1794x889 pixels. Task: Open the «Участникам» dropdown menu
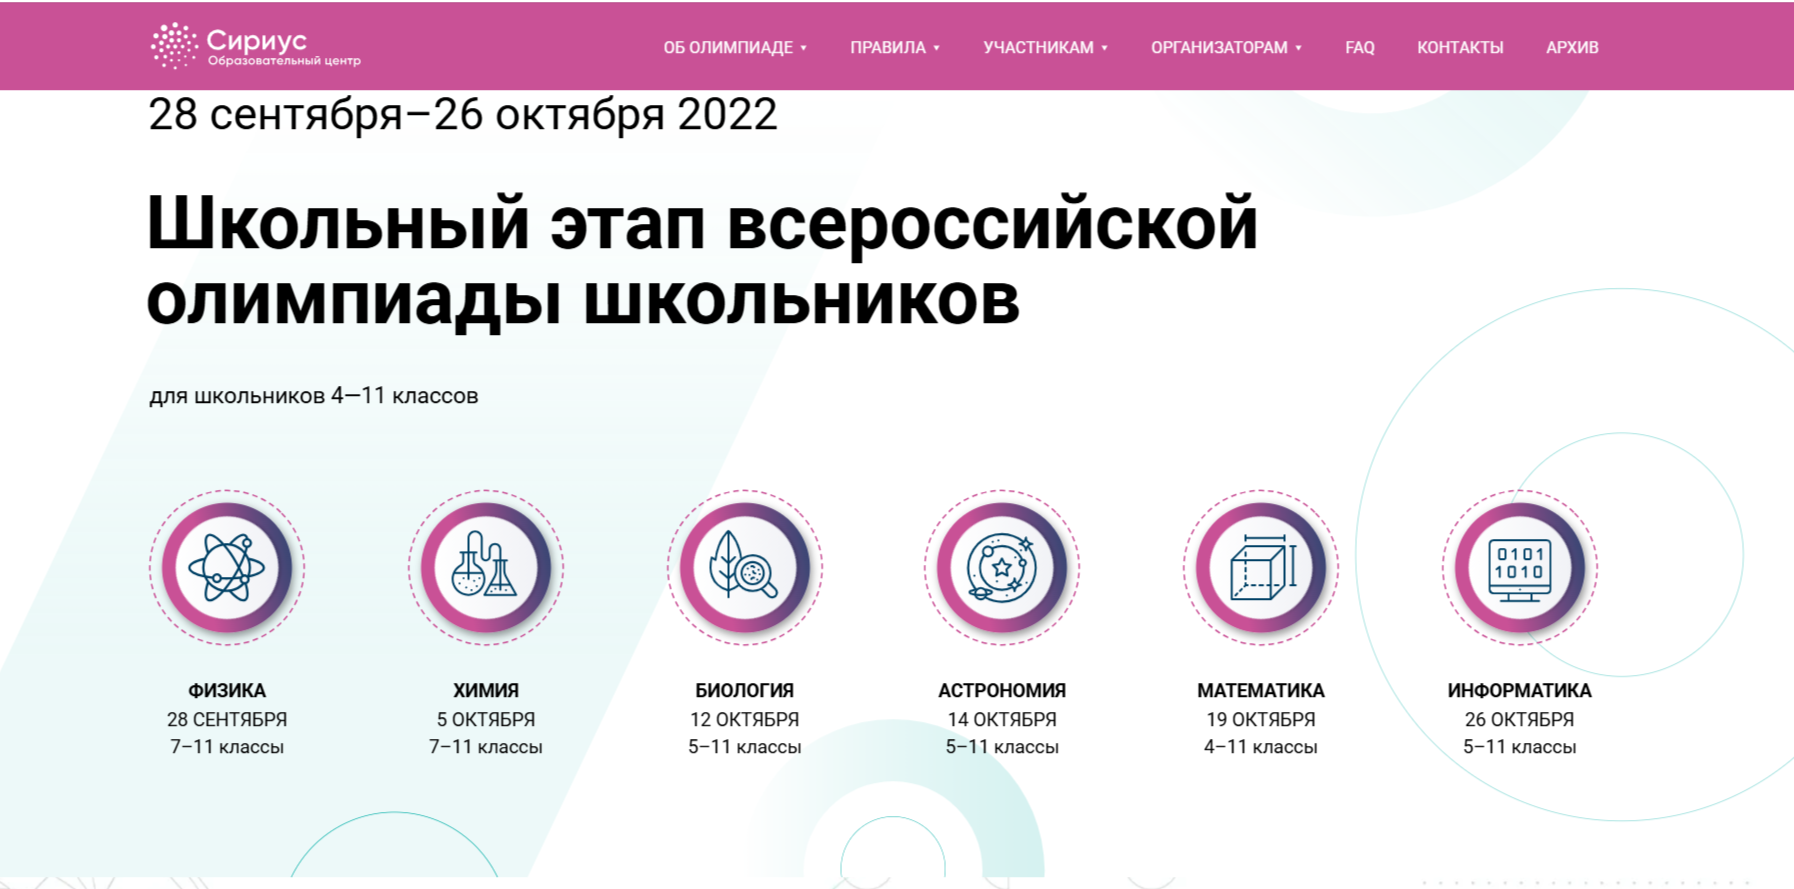point(1045,47)
